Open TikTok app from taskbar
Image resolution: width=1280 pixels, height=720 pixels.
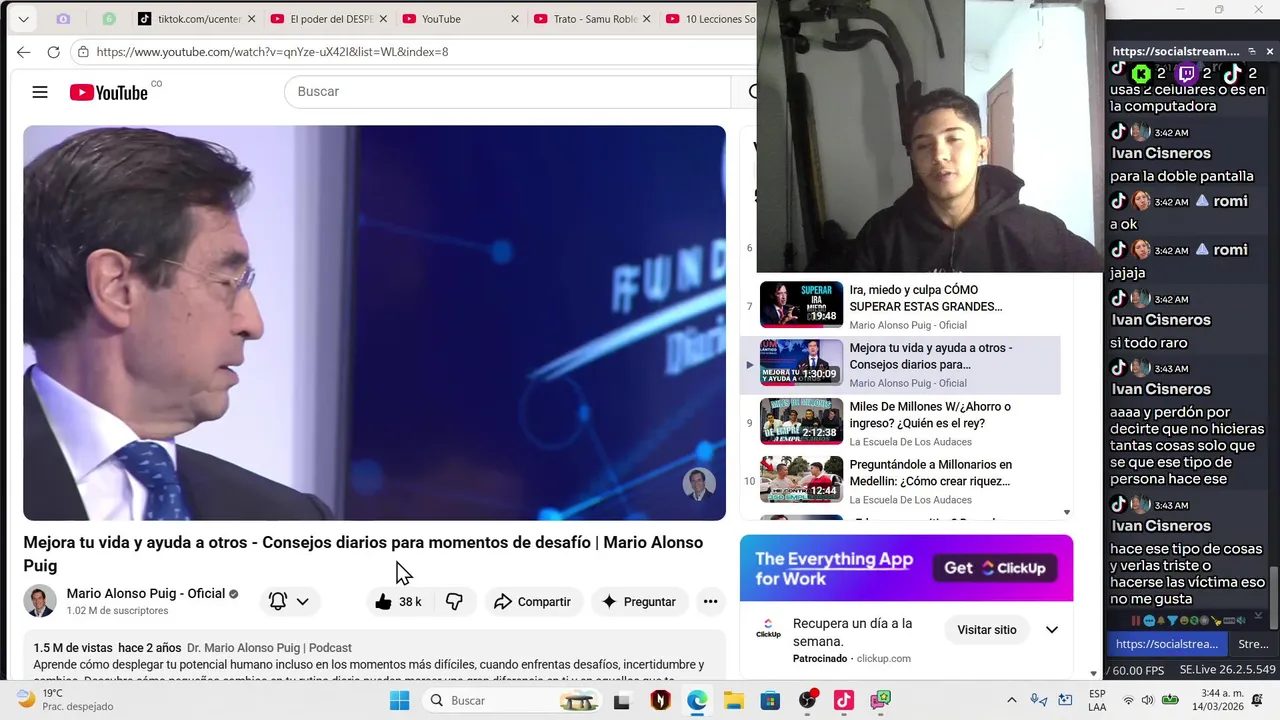coord(844,700)
